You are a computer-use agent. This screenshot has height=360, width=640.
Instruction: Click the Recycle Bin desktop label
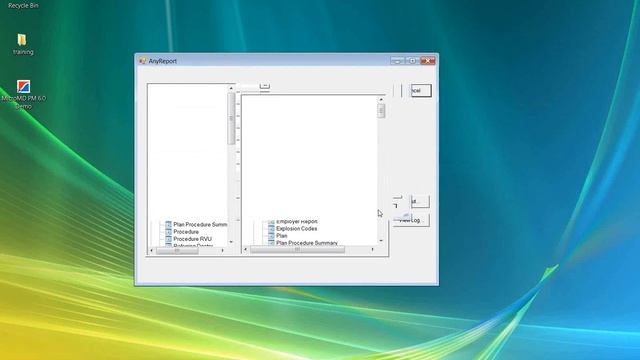coord(23,6)
